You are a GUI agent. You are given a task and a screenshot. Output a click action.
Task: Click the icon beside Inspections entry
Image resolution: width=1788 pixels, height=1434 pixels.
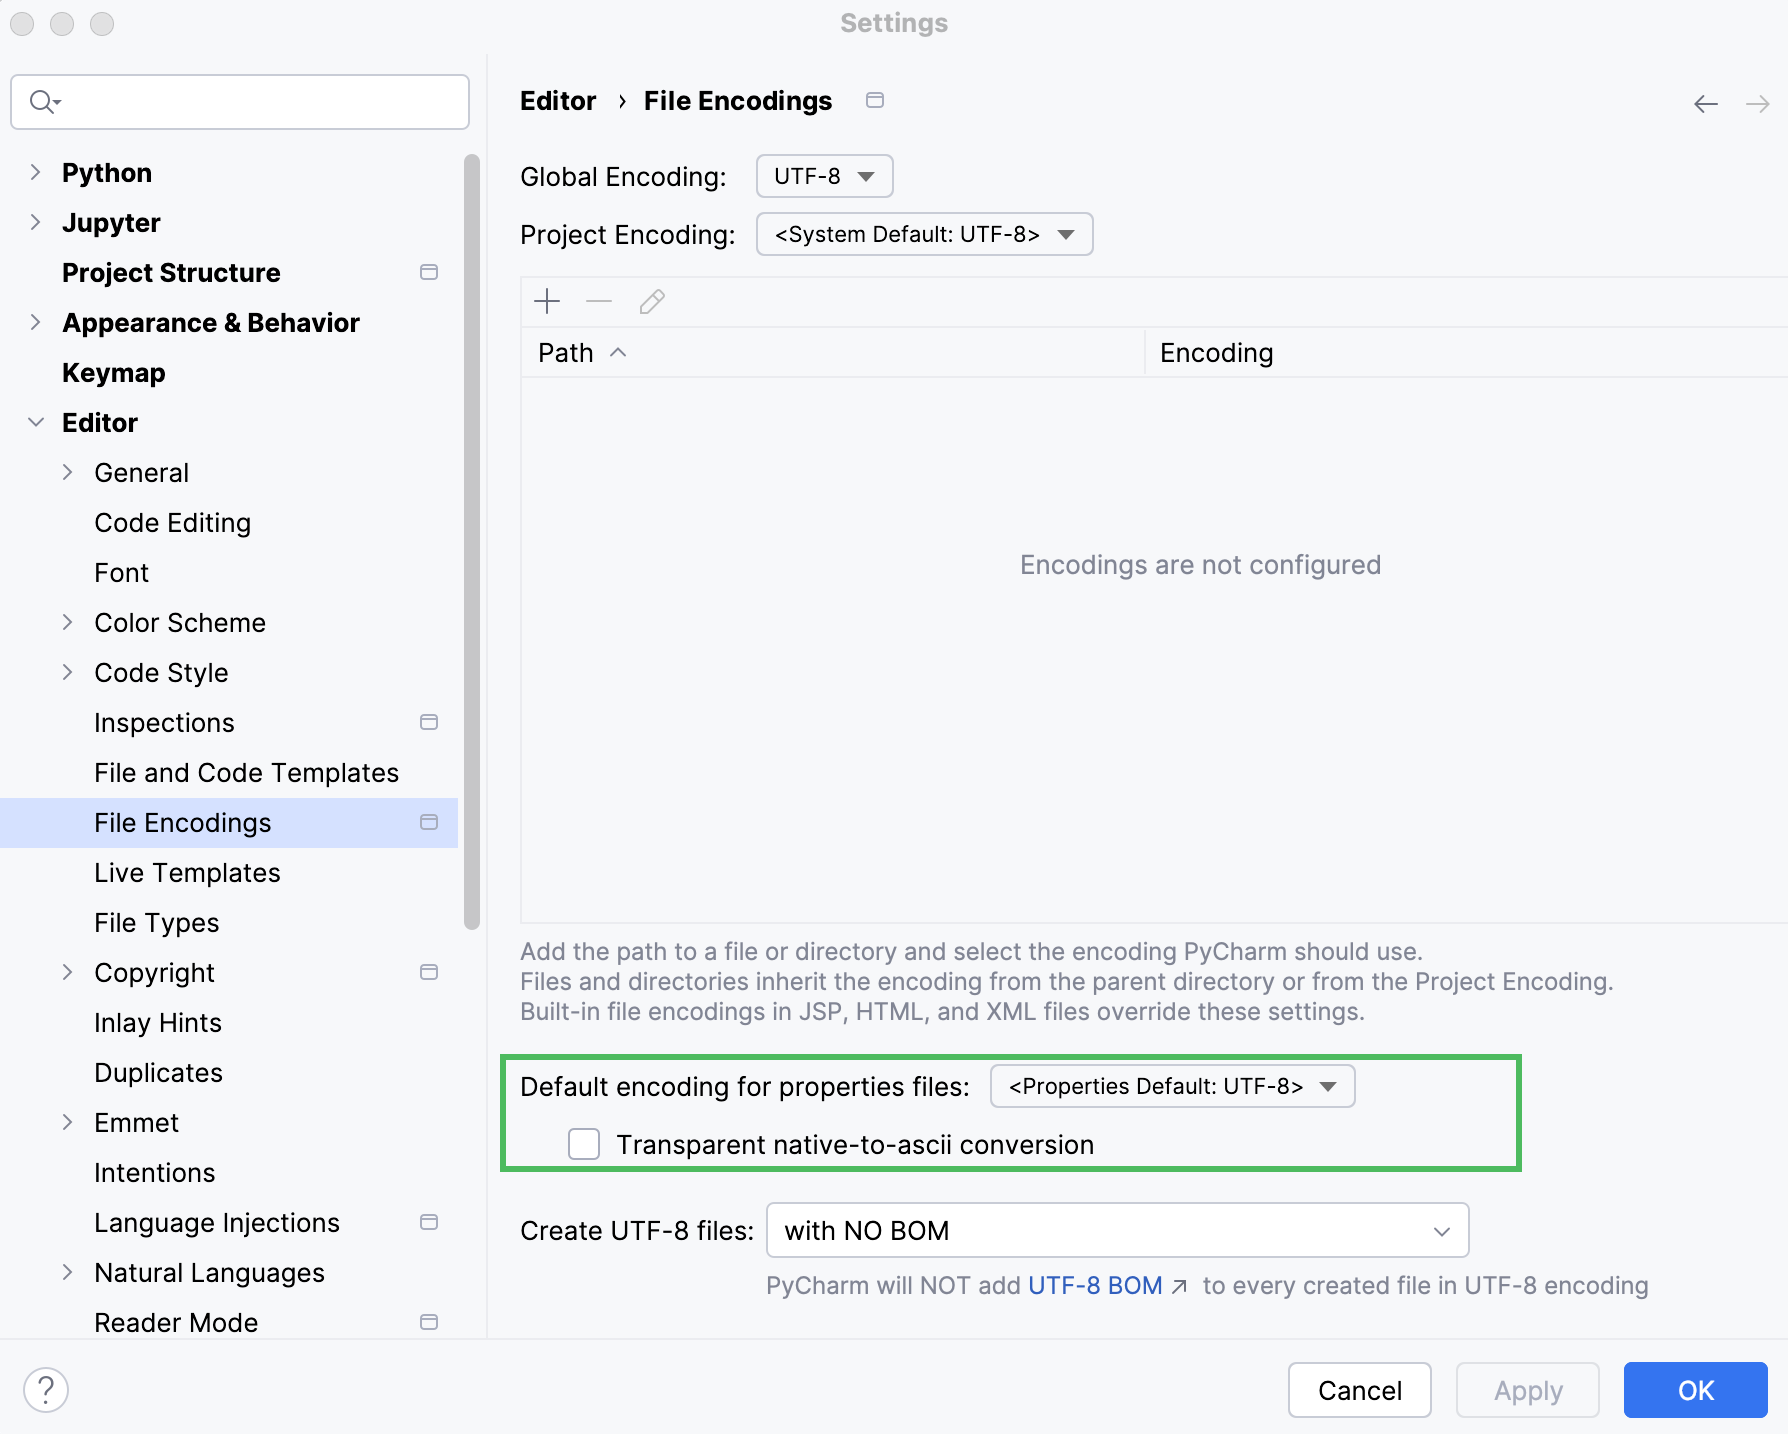(x=429, y=722)
